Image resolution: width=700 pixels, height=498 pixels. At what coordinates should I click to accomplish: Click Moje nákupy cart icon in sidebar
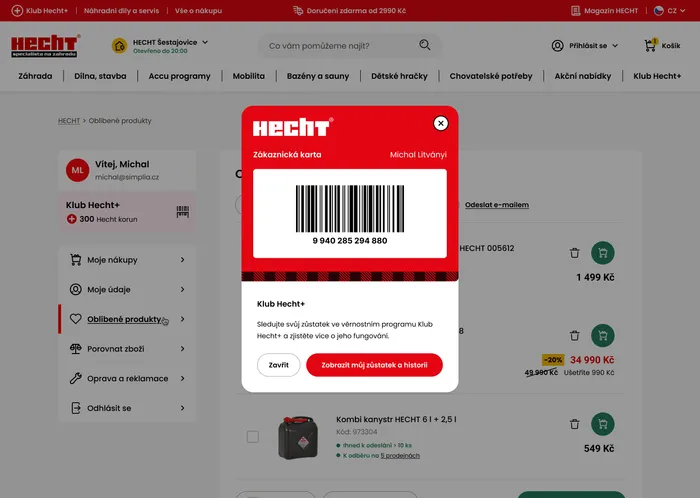75,259
